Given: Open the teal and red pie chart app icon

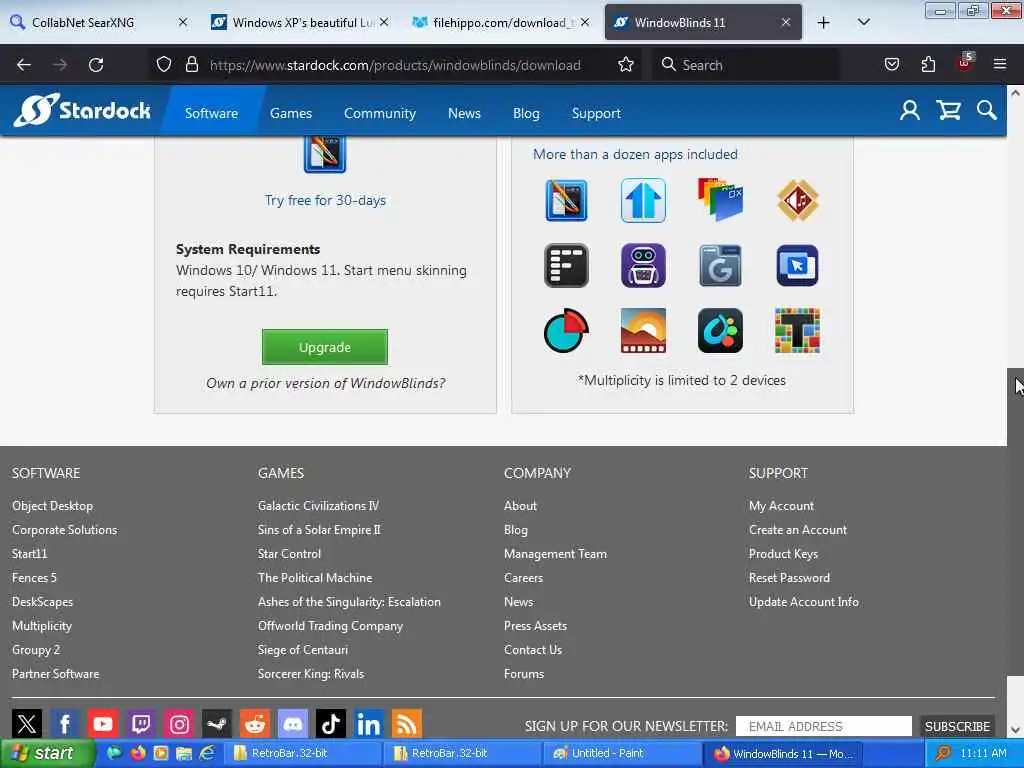Looking at the screenshot, I should click(x=566, y=330).
